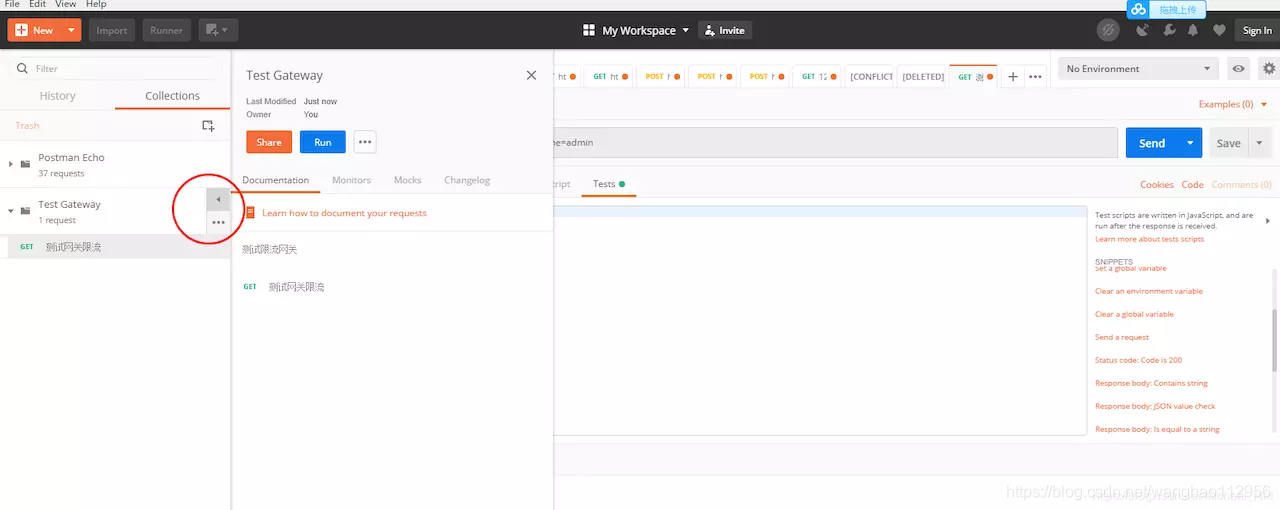Screen dimensions: 1280x510
Task: Open the Runner button
Action: click(166, 30)
